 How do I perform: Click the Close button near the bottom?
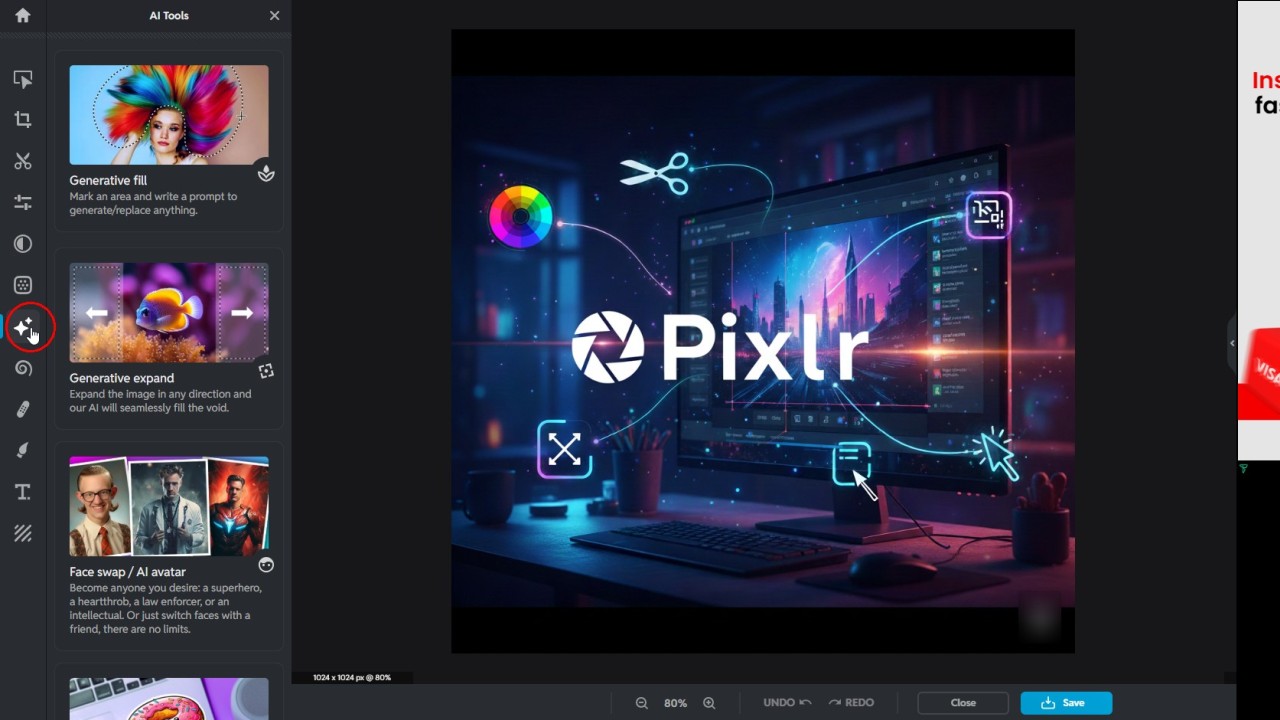[x=962, y=703]
